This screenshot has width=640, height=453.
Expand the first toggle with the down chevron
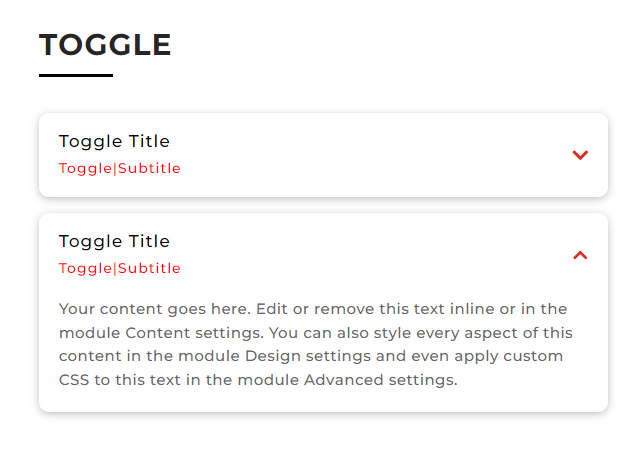580,155
